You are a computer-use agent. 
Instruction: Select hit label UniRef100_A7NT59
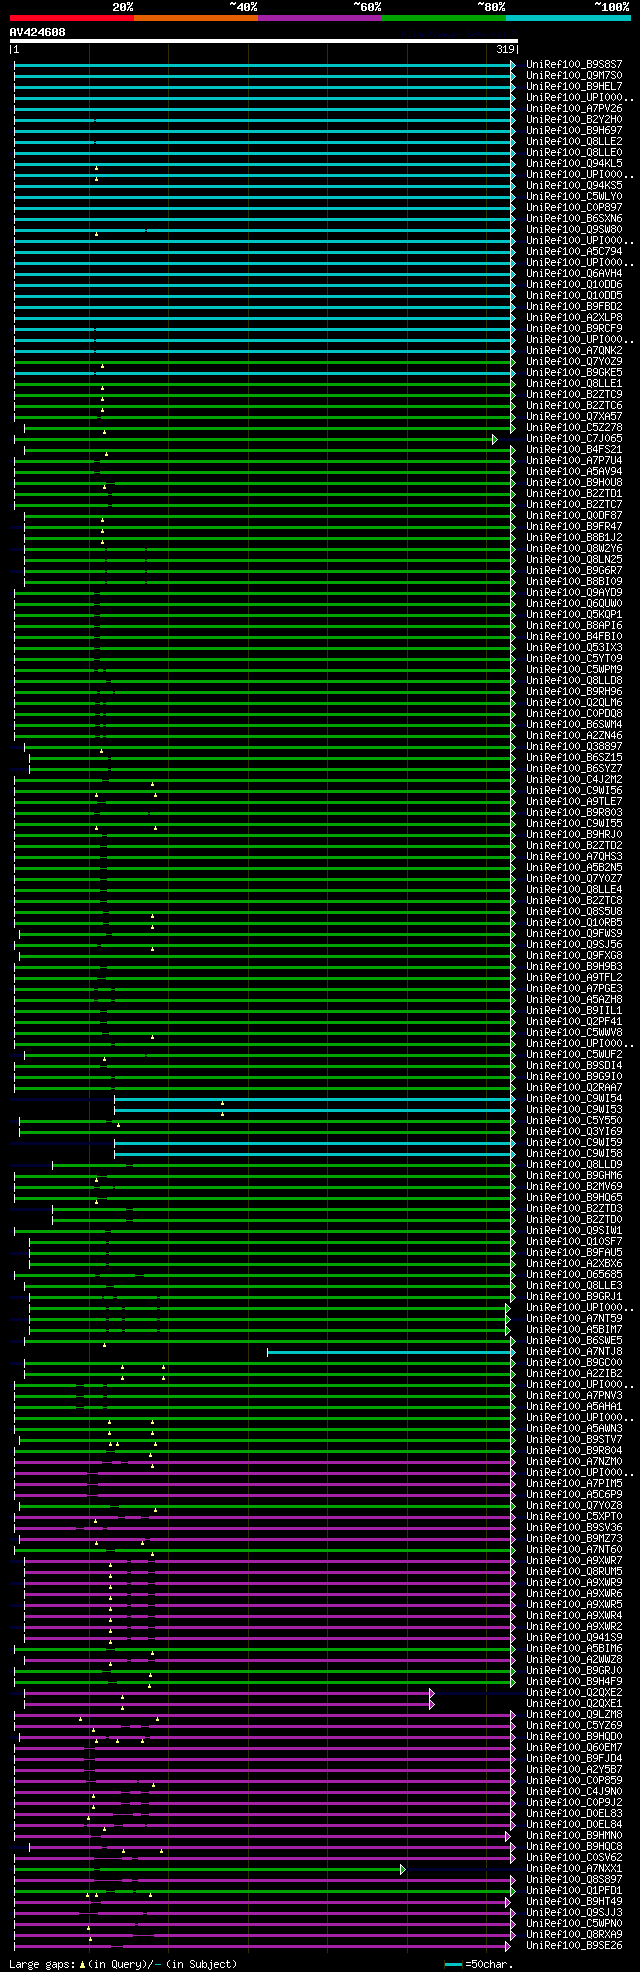coord(574,1318)
